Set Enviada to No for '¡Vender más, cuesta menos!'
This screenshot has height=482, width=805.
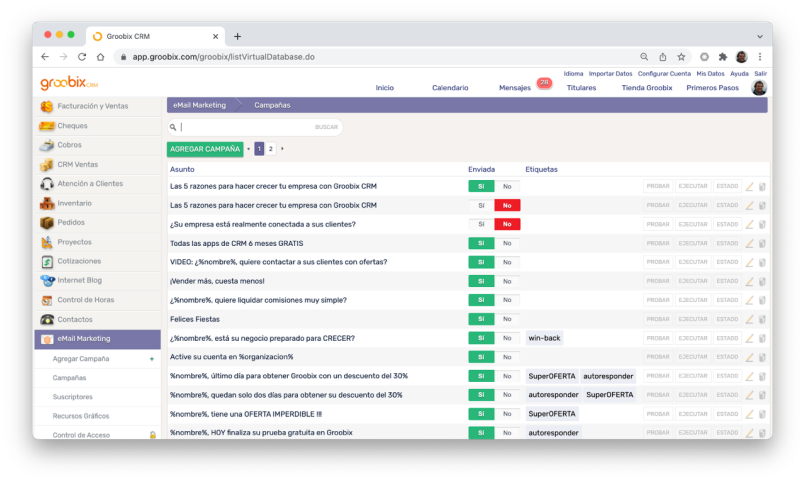[507, 281]
